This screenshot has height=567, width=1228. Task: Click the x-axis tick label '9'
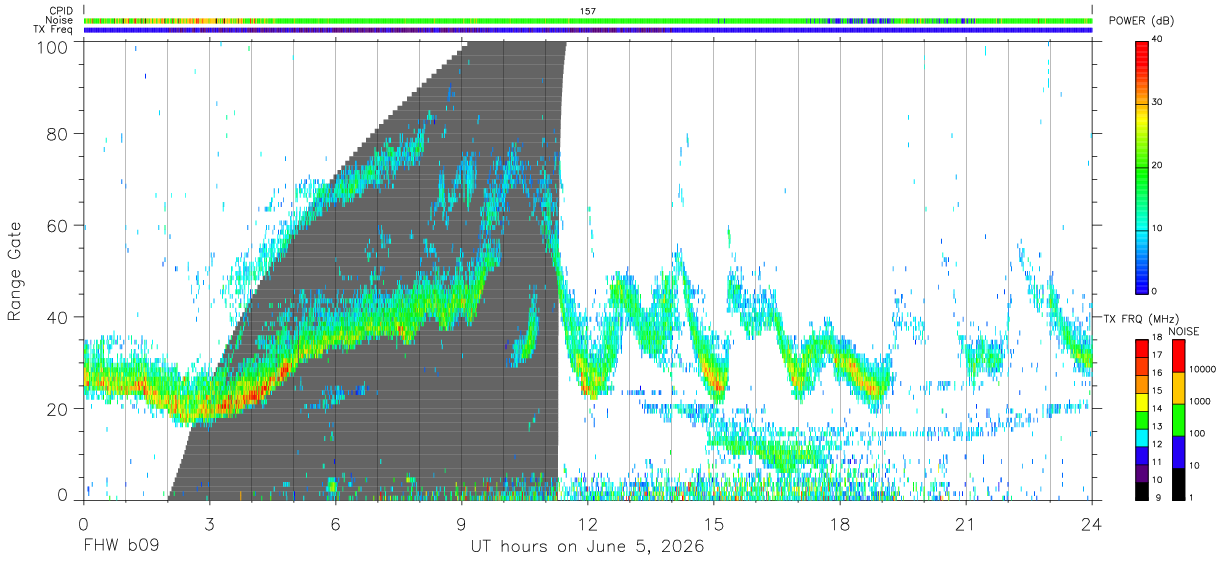coord(462,524)
